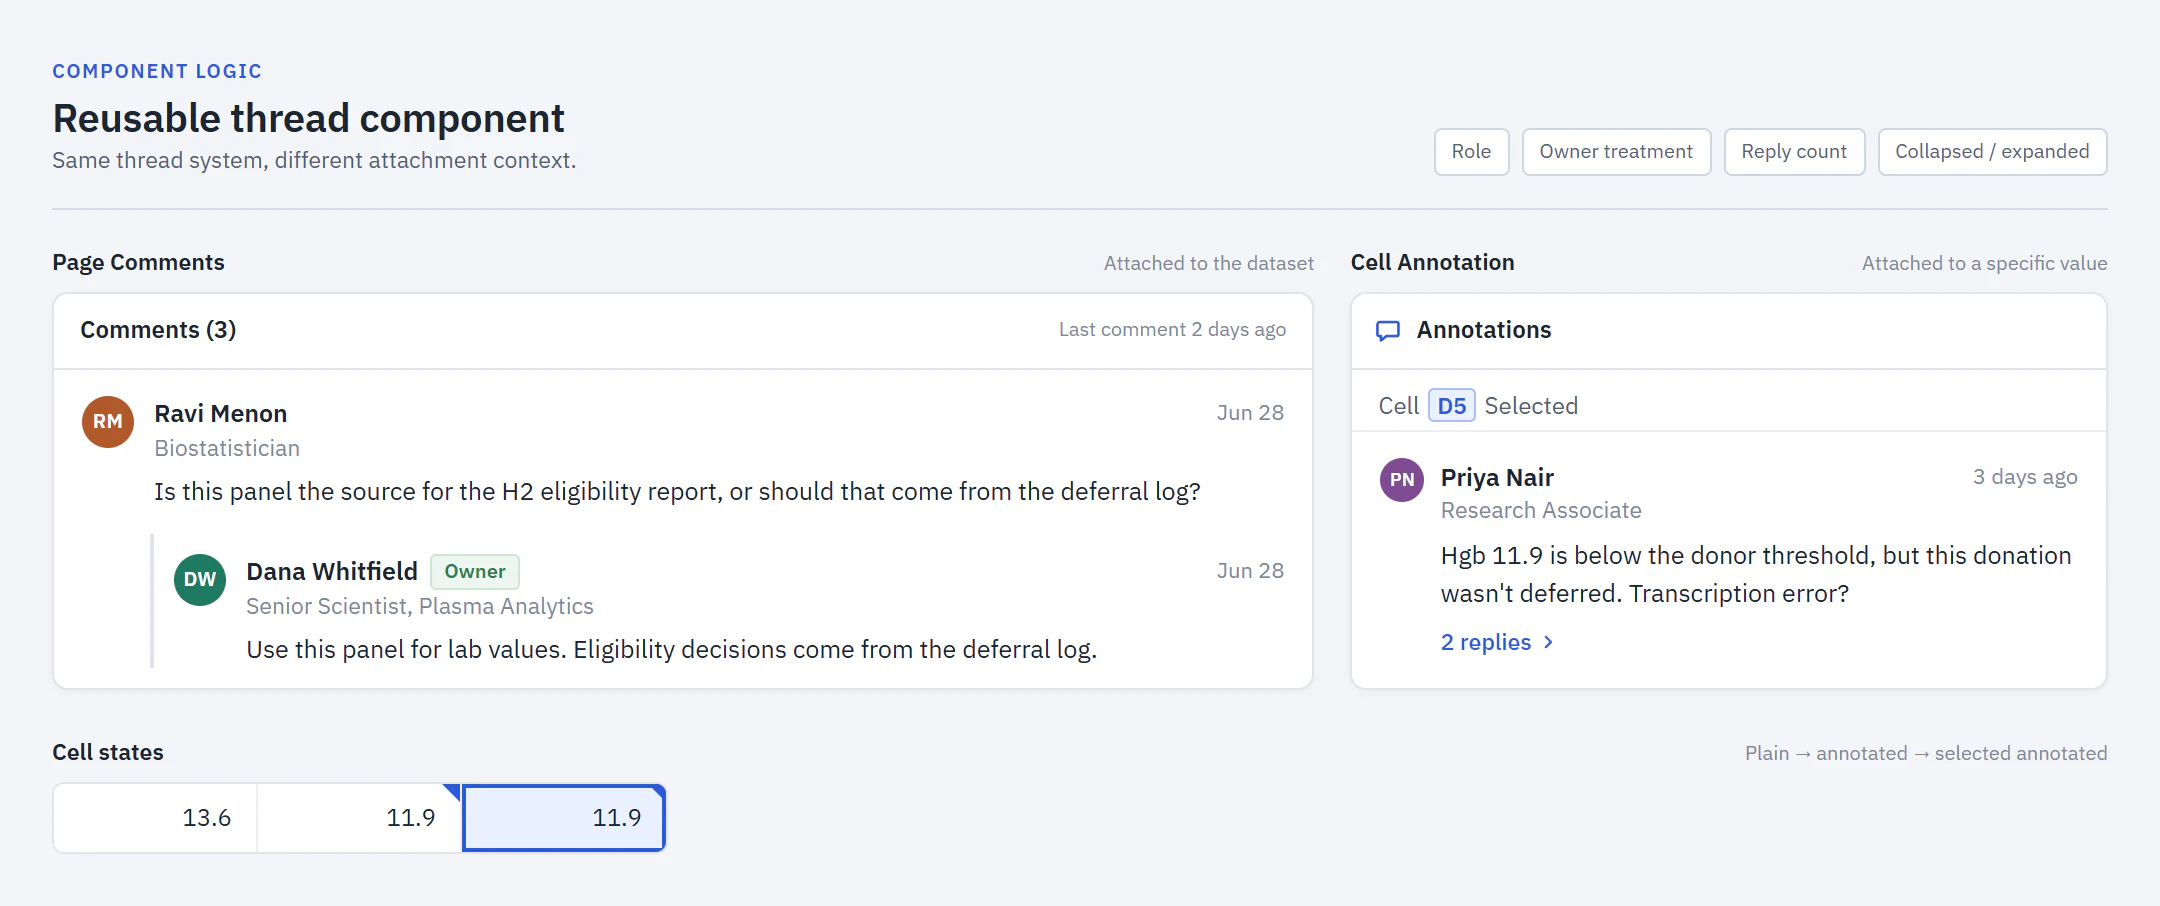The height and width of the screenshot is (906, 2160).
Task: Click the Reusable thread component heading
Action: [308, 119]
